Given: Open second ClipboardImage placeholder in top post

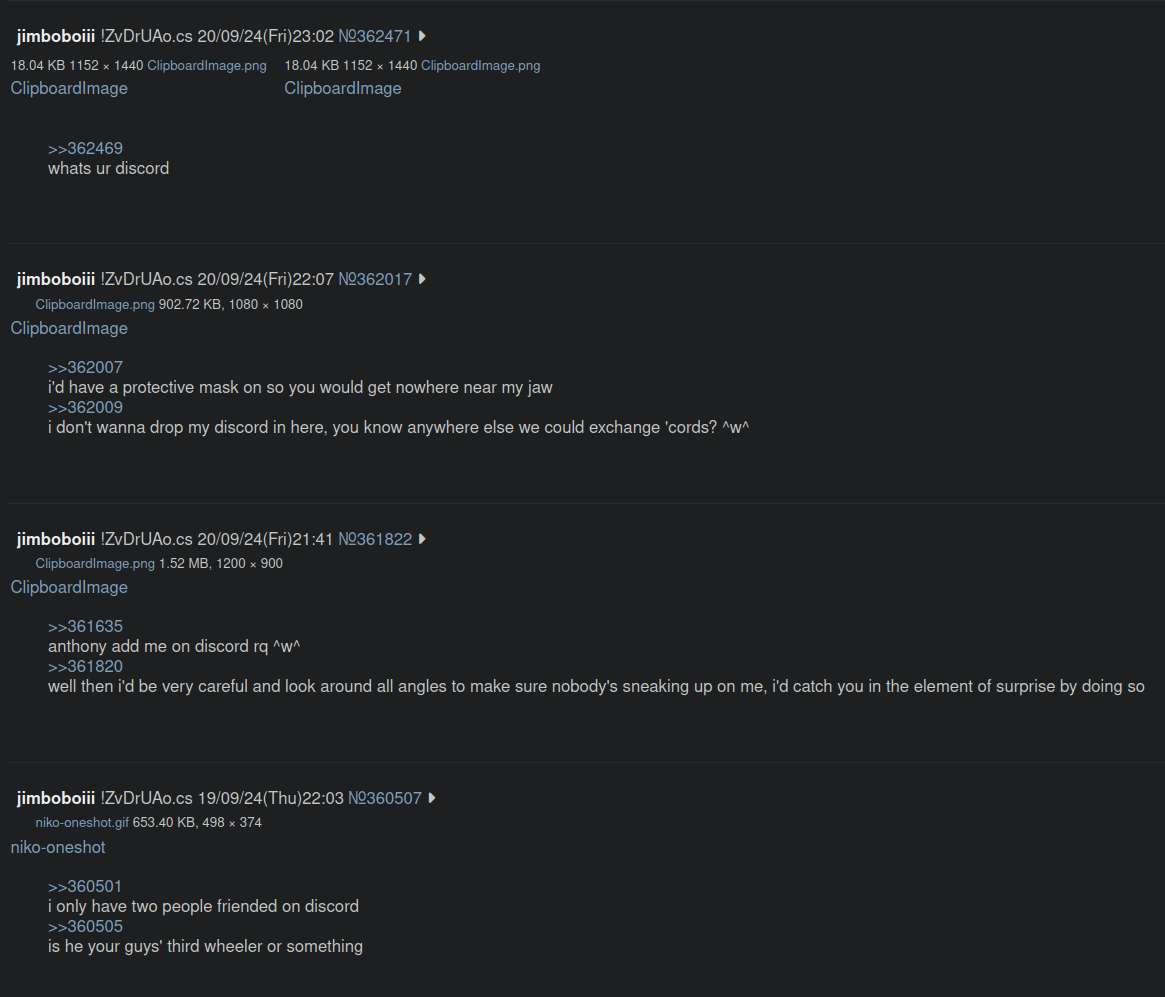Looking at the screenshot, I should click(343, 88).
